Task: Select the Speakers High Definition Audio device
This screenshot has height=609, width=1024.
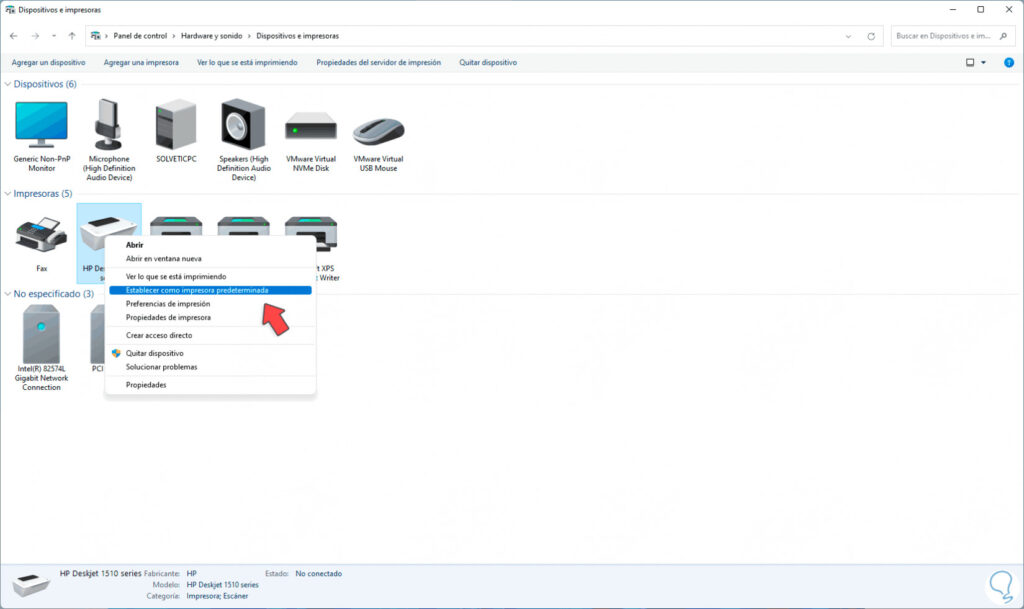Action: [x=243, y=140]
